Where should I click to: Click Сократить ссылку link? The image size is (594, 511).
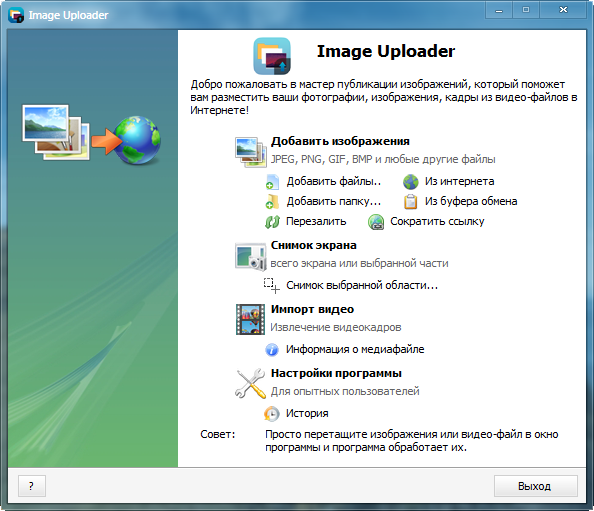pos(437,221)
